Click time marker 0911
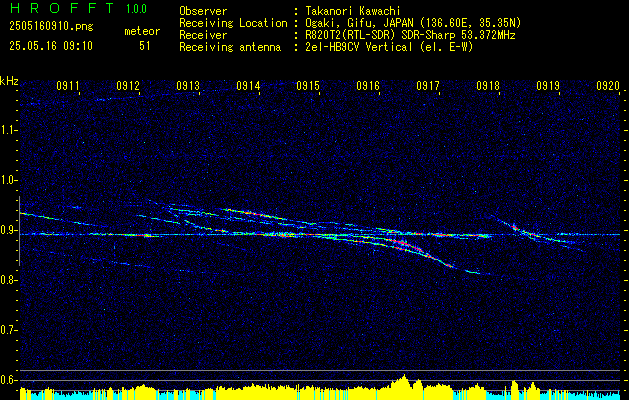 (68, 85)
